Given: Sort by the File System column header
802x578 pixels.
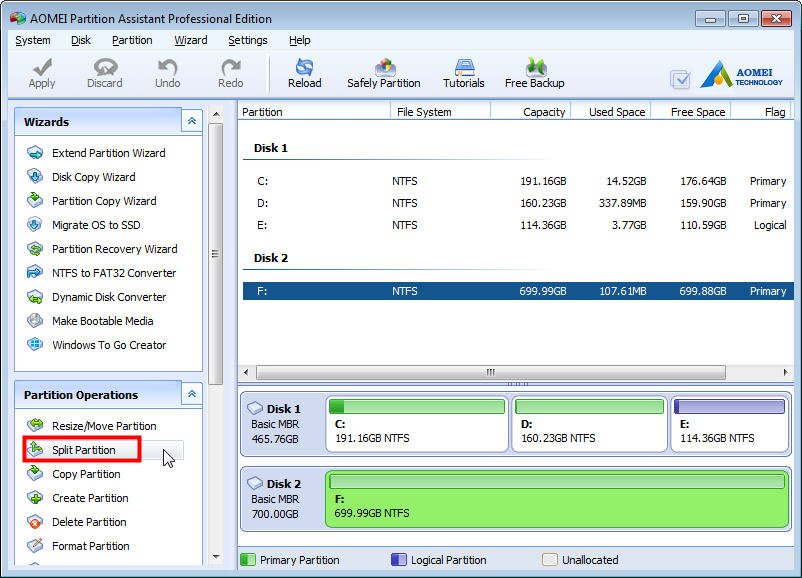Looking at the screenshot, I should (440, 112).
